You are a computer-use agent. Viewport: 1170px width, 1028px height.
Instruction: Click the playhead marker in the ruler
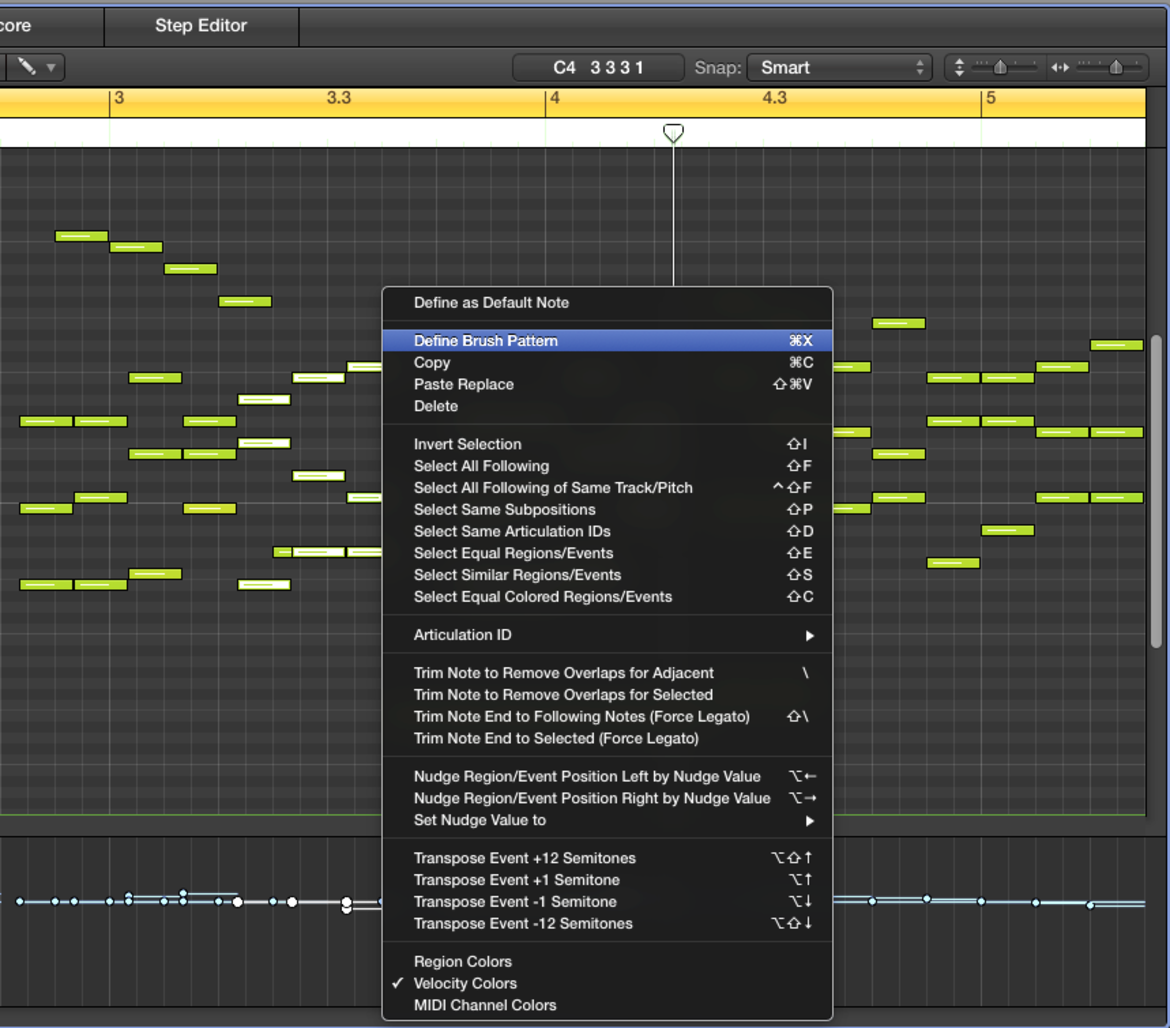[673, 133]
